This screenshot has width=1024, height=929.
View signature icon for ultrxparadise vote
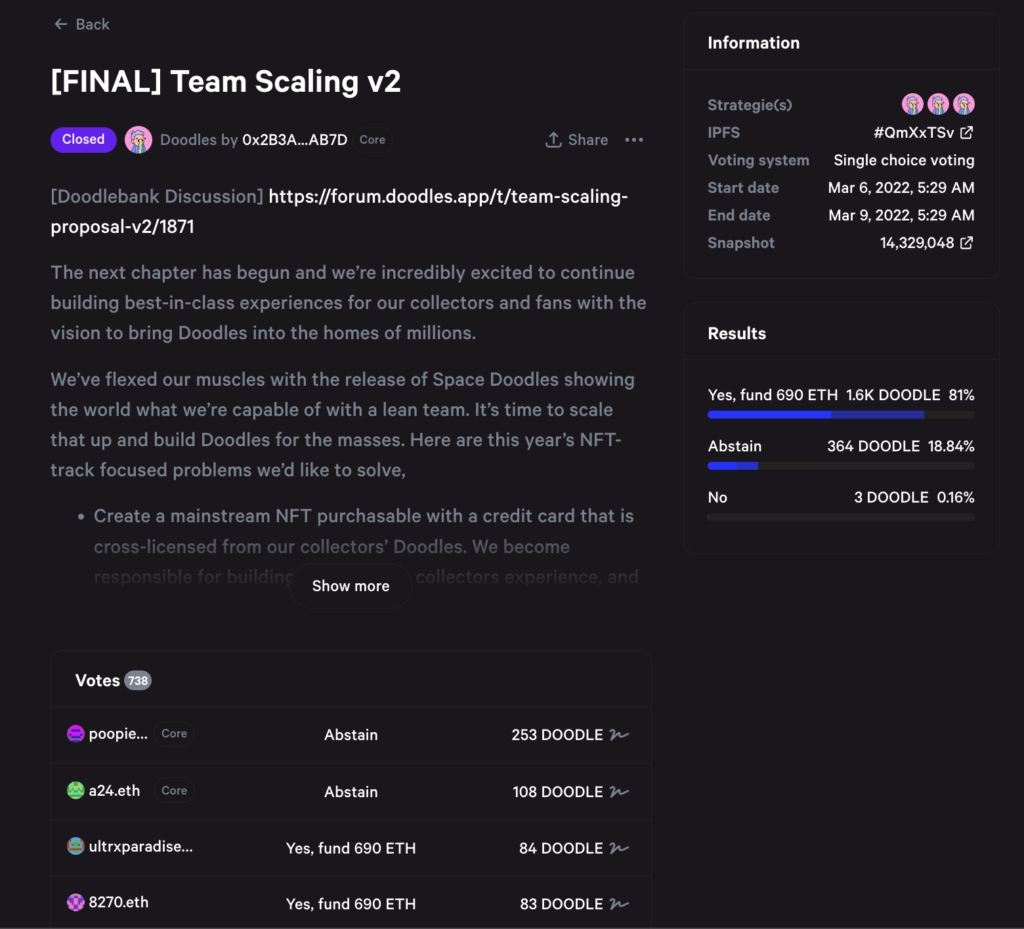click(x=619, y=848)
